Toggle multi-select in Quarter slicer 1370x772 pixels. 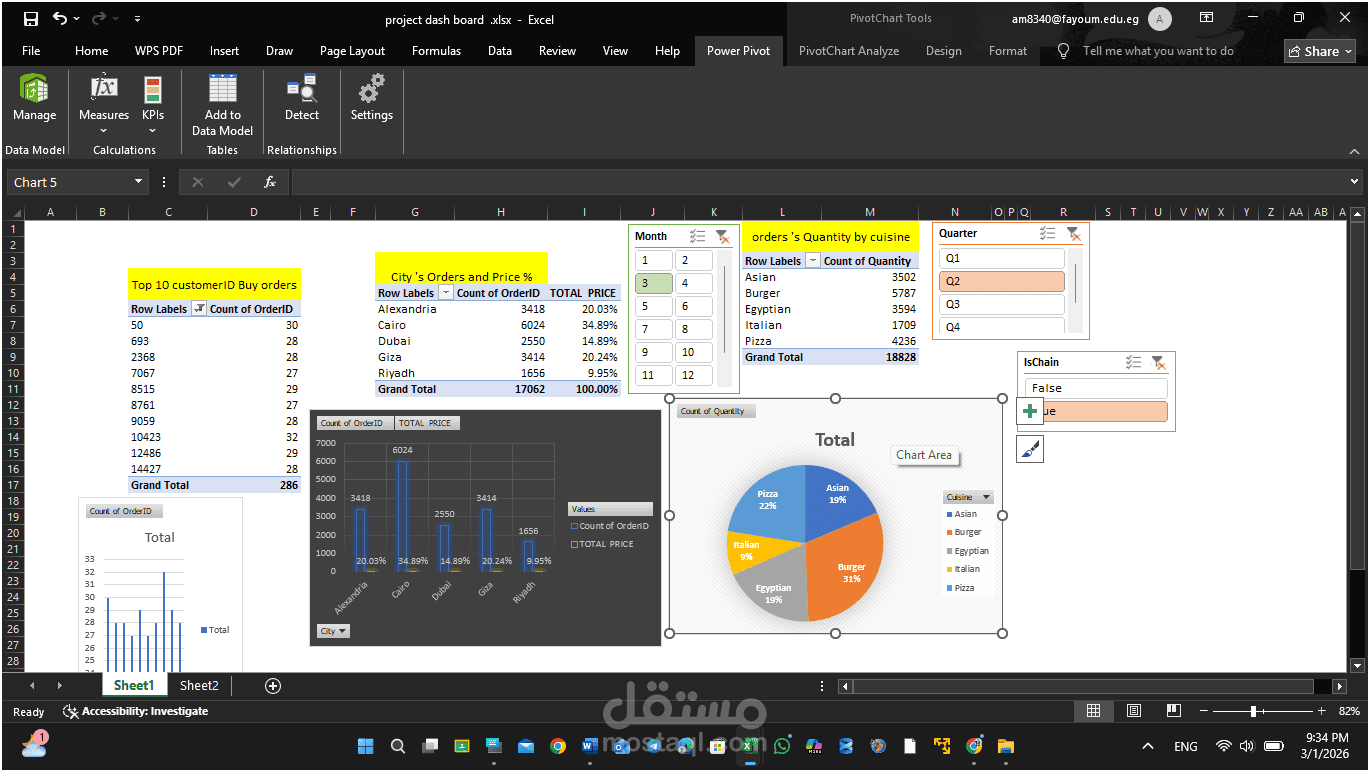click(x=1048, y=233)
